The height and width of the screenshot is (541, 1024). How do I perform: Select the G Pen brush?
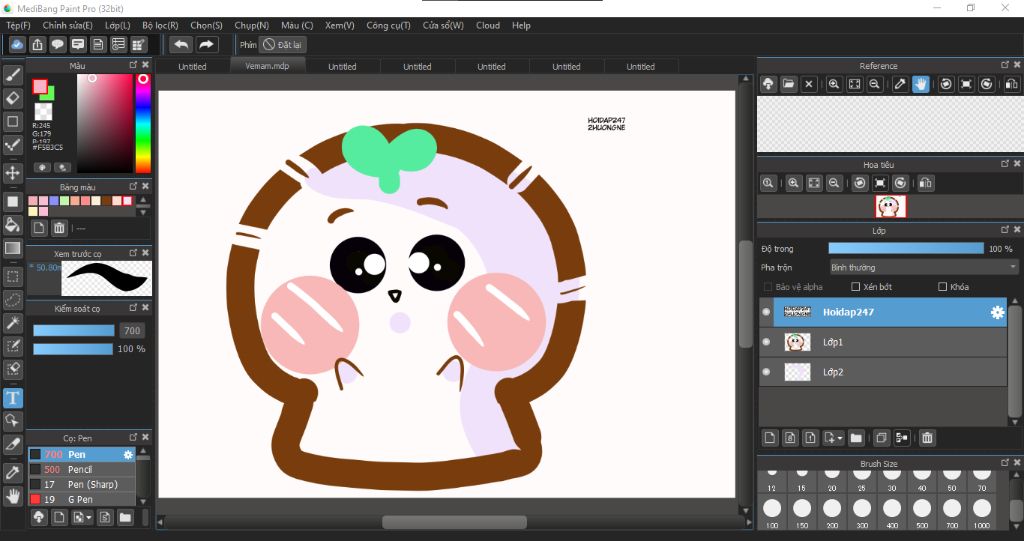pos(82,499)
